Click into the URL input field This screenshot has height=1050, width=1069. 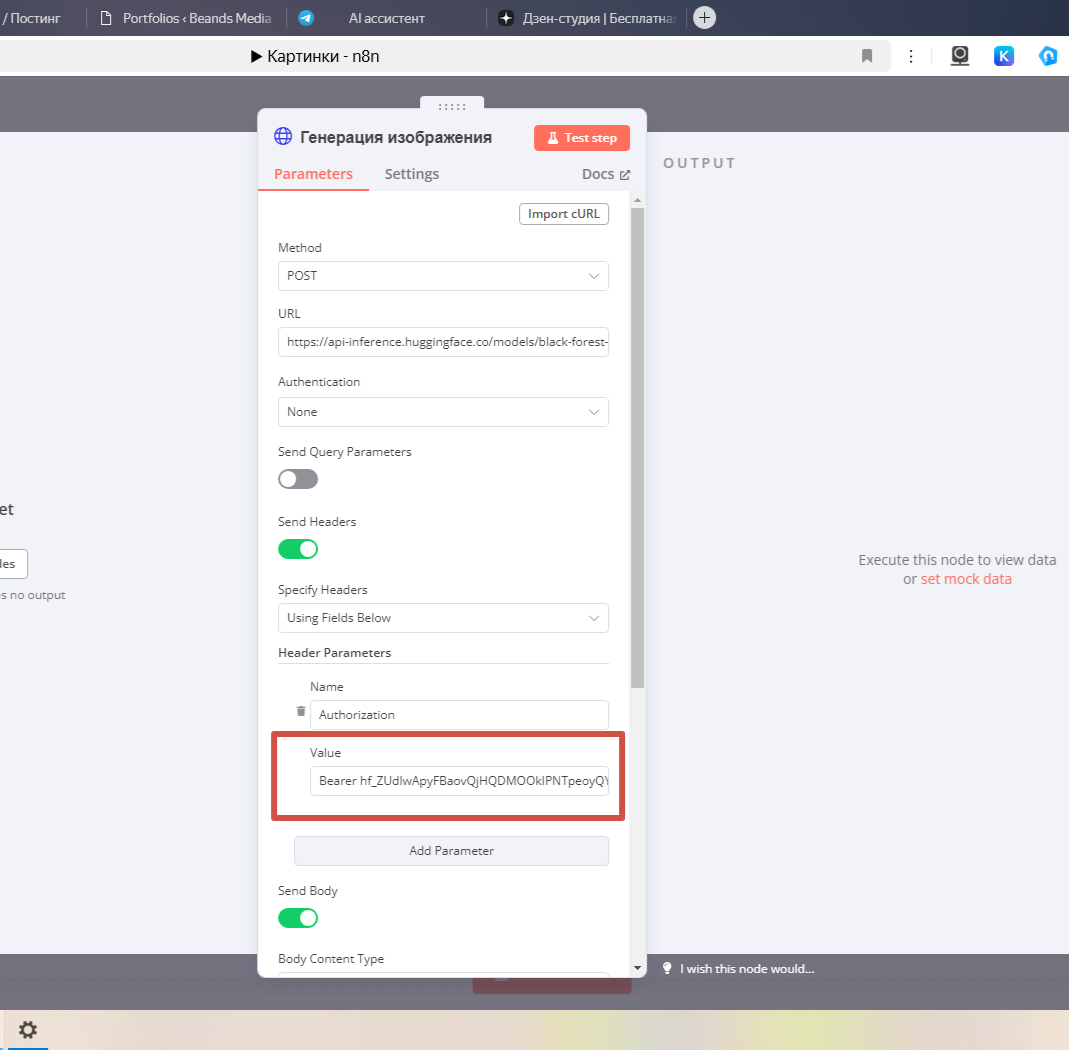click(443, 342)
